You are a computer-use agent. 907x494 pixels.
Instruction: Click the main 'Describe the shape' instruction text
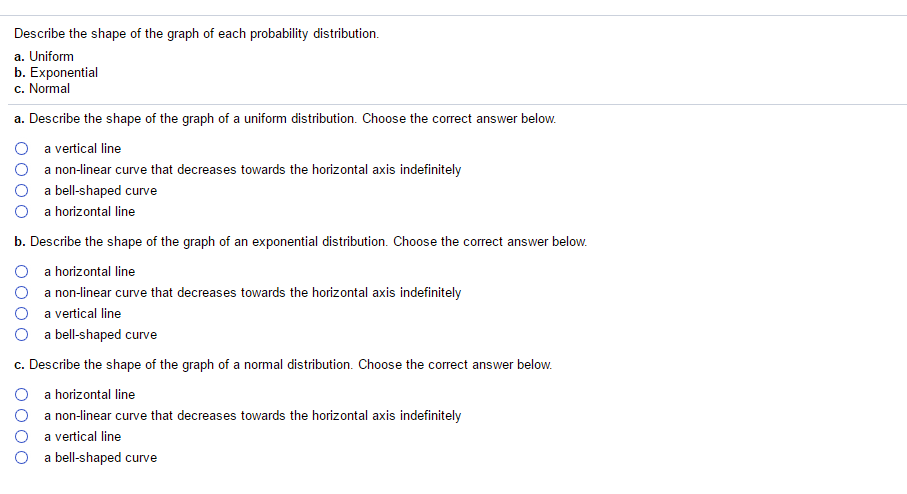coord(197,34)
